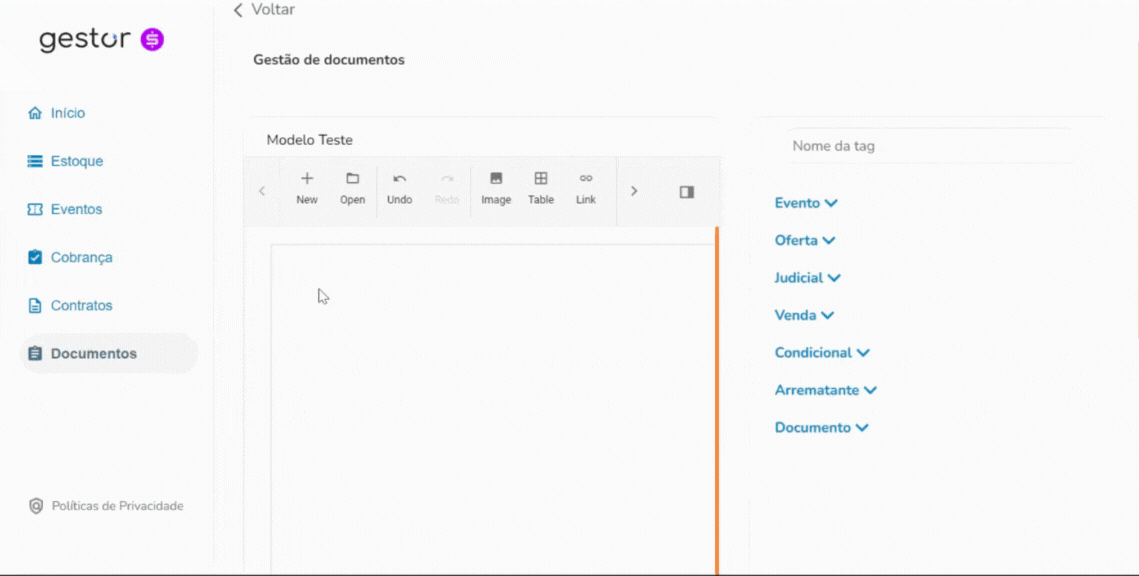Focus the Nome da tag search field
Screen dimensions: 1139x576
pyautogui.click(x=929, y=146)
